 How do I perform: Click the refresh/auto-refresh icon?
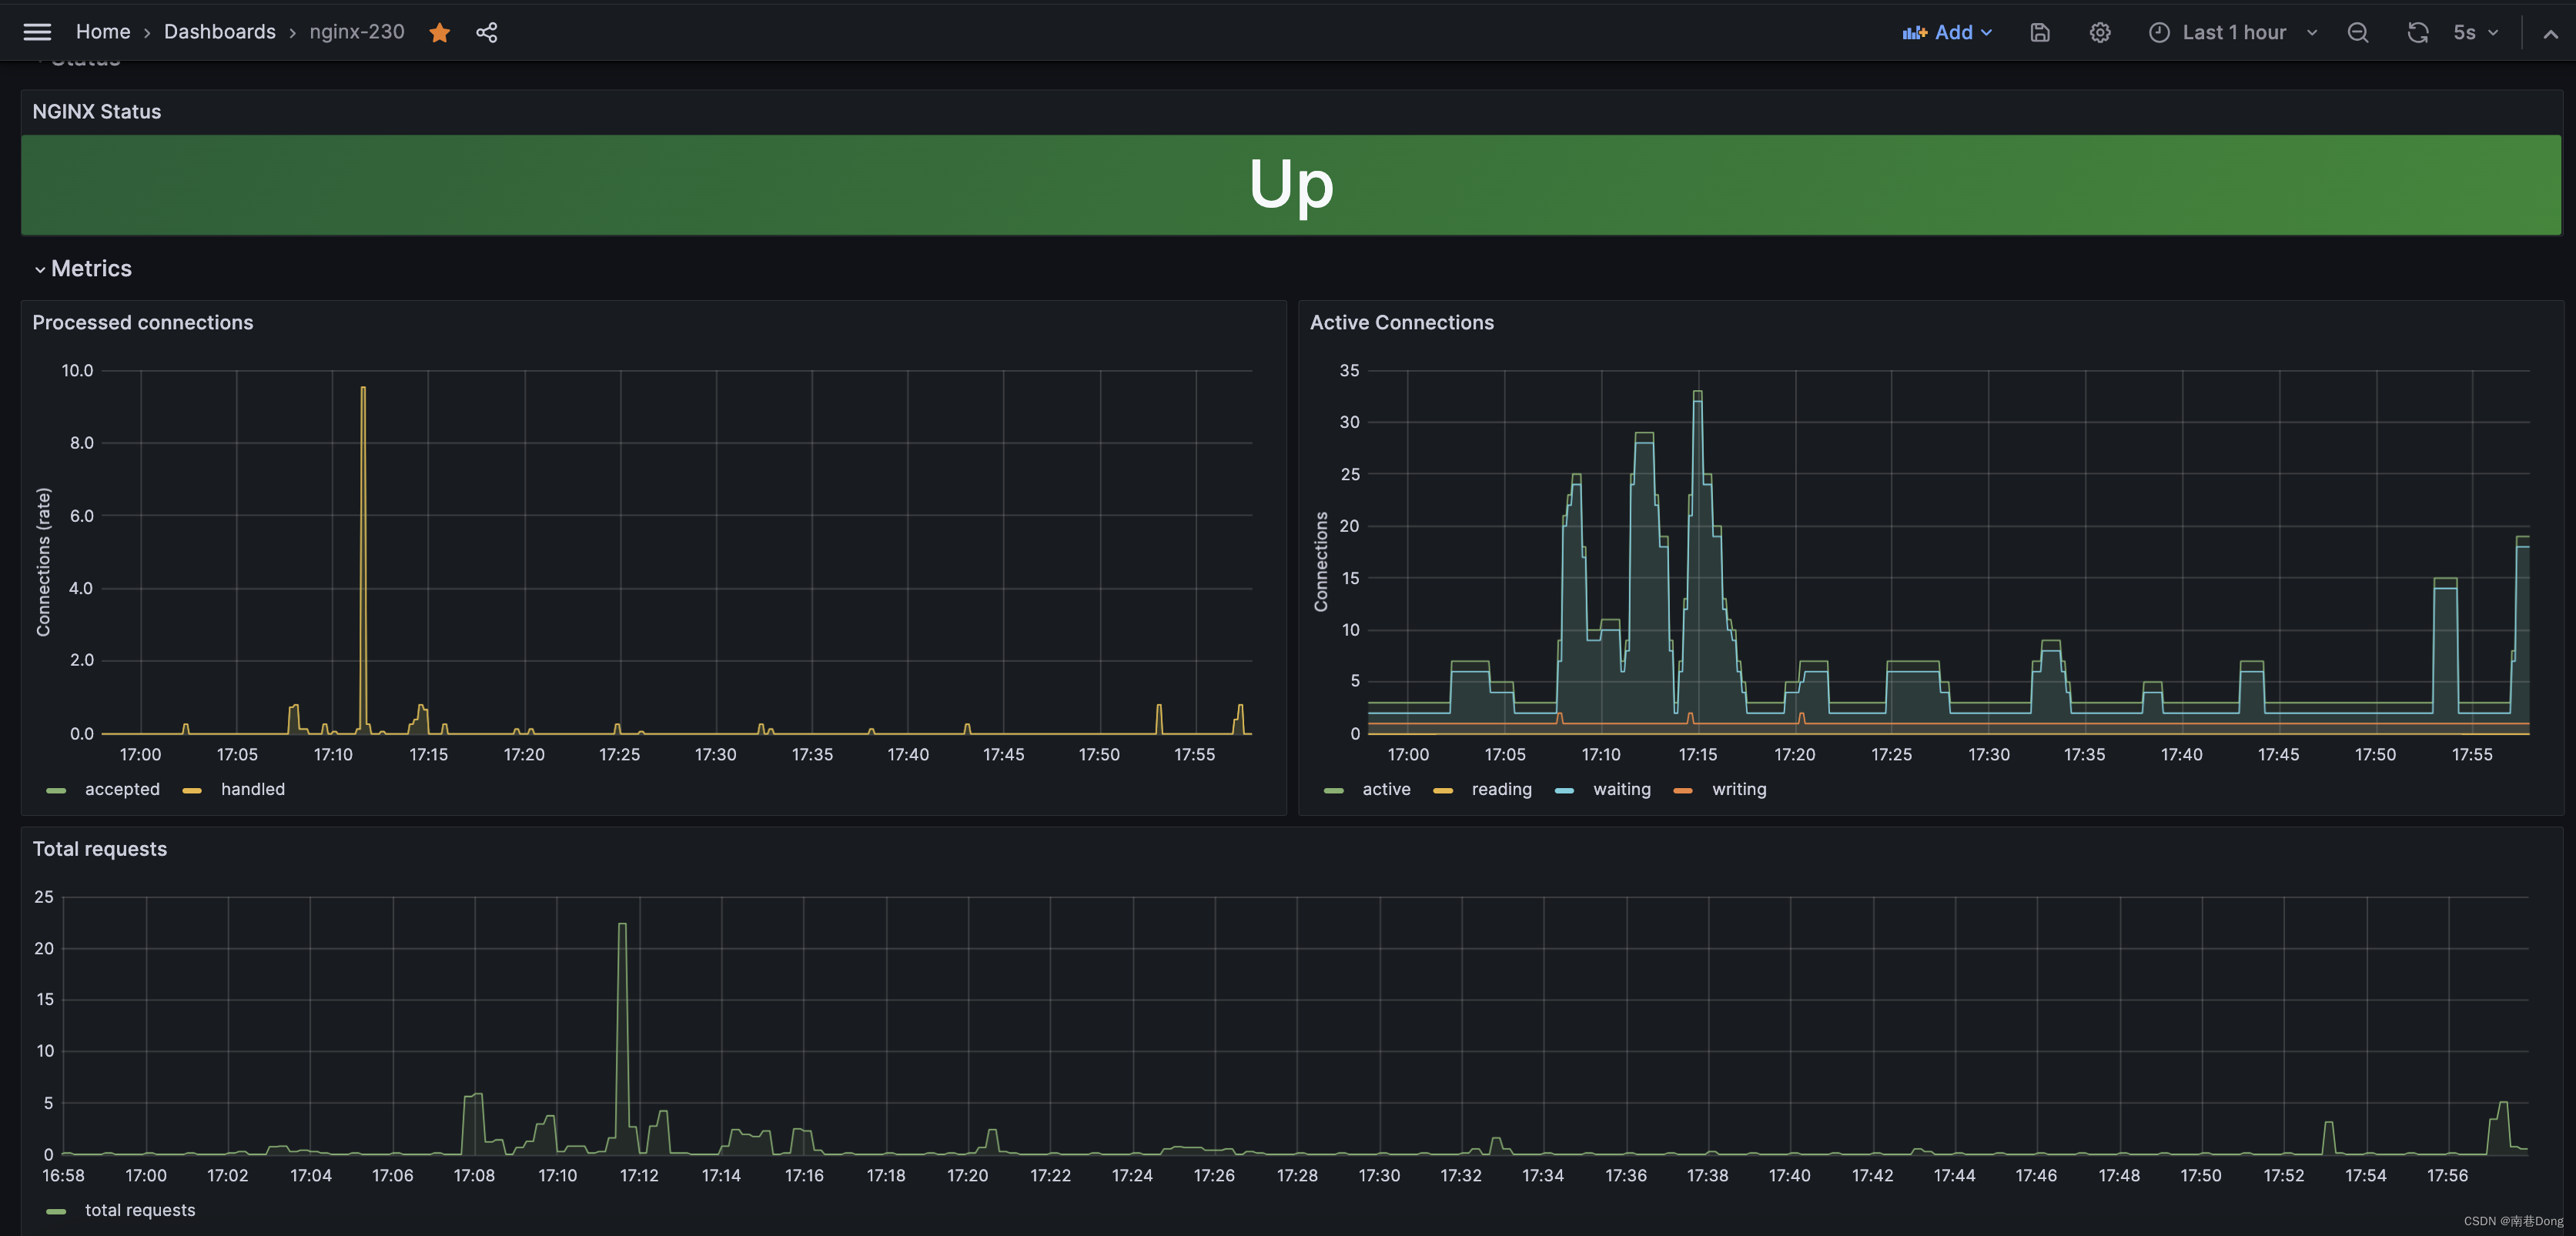coord(2417,33)
